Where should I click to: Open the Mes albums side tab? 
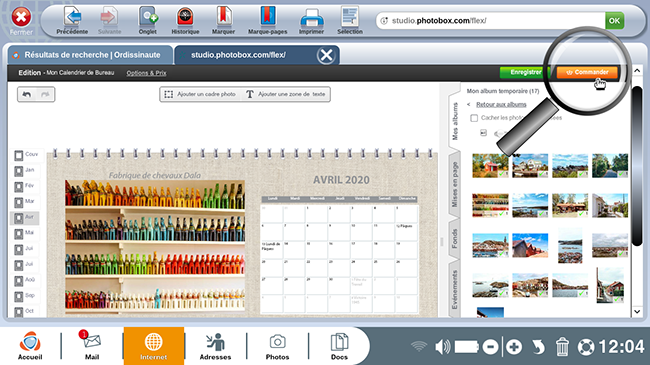455,121
